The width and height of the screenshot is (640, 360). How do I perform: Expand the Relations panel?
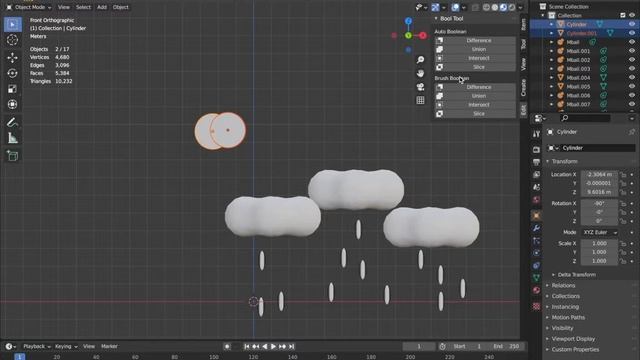[548, 286]
